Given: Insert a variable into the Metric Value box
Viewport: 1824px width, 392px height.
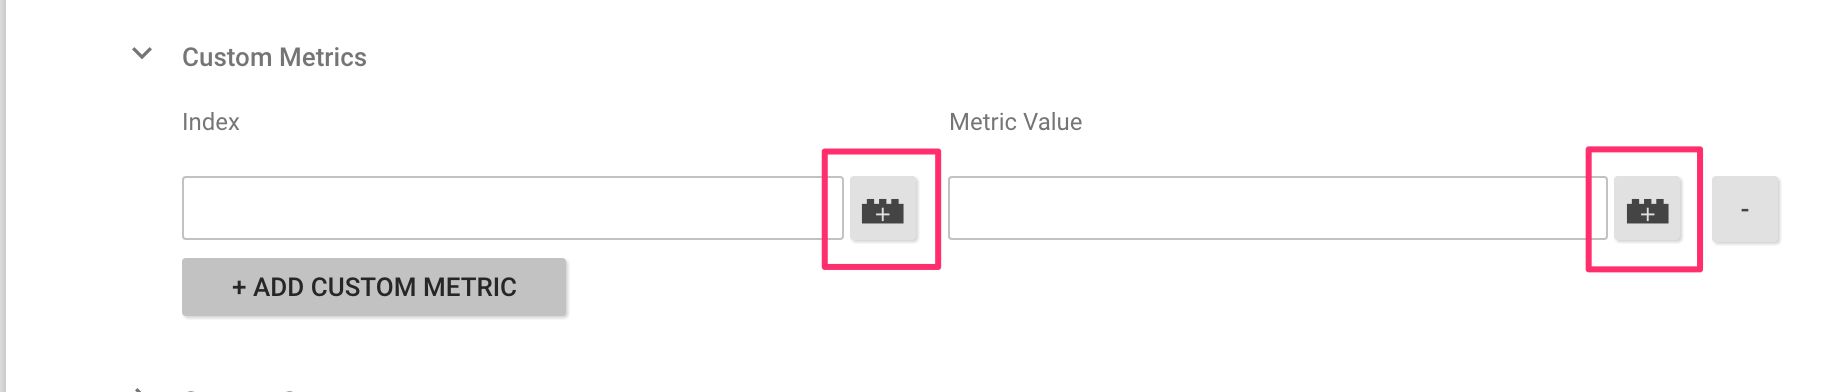Looking at the screenshot, I should [x=1647, y=210].
